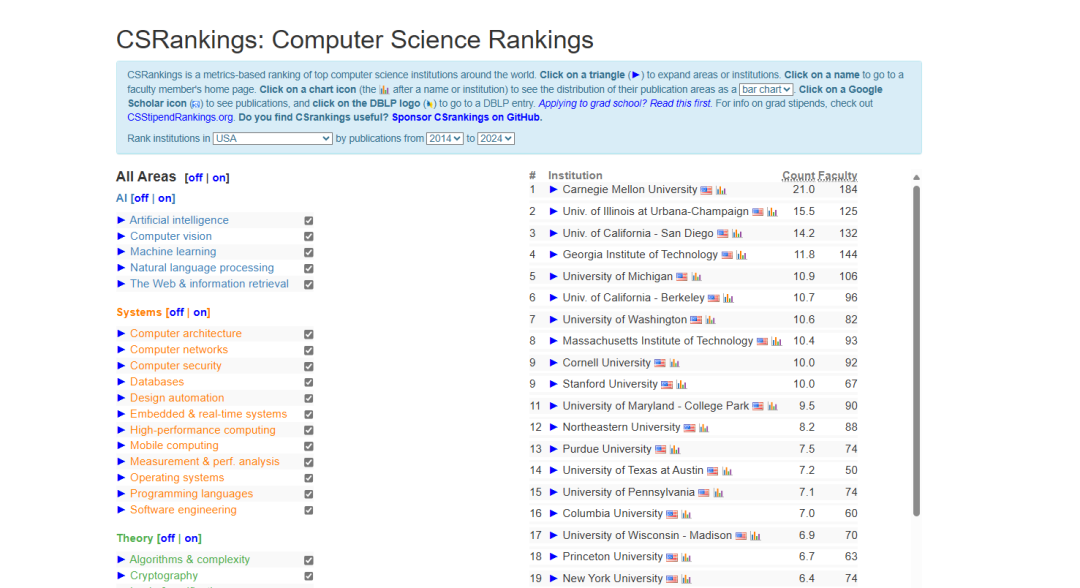Screen dimensions: 1080x588
Task: Open chart icon for University of Maryland - College Park
Action: pyautogui.click(x=772, y=406)
